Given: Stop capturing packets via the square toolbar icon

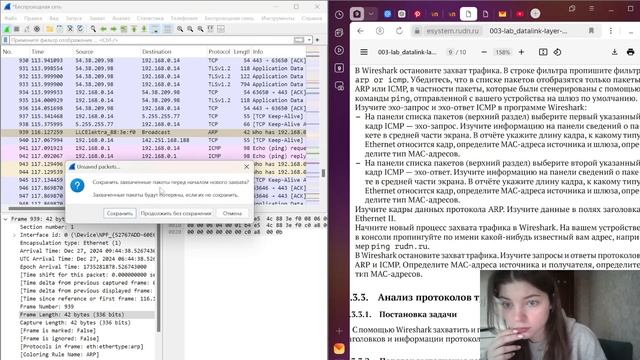Looking at the screenshot, I should click(x=17, y=29).
